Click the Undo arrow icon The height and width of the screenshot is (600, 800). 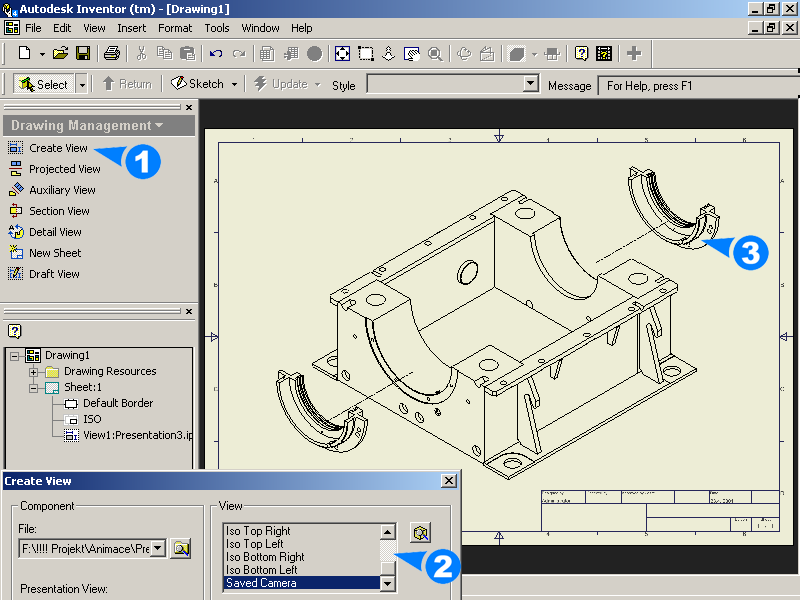point(216,53)
